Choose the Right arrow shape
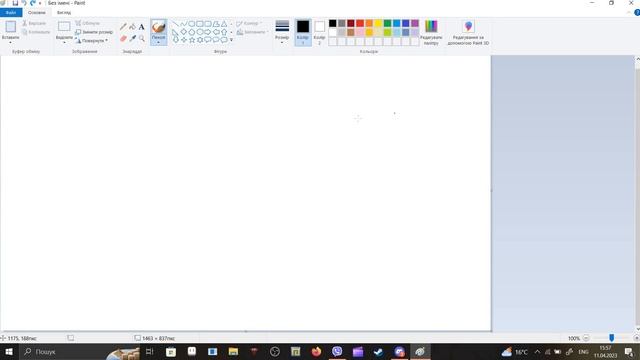This screenshot has width=640, height=360. coord(208,32)
